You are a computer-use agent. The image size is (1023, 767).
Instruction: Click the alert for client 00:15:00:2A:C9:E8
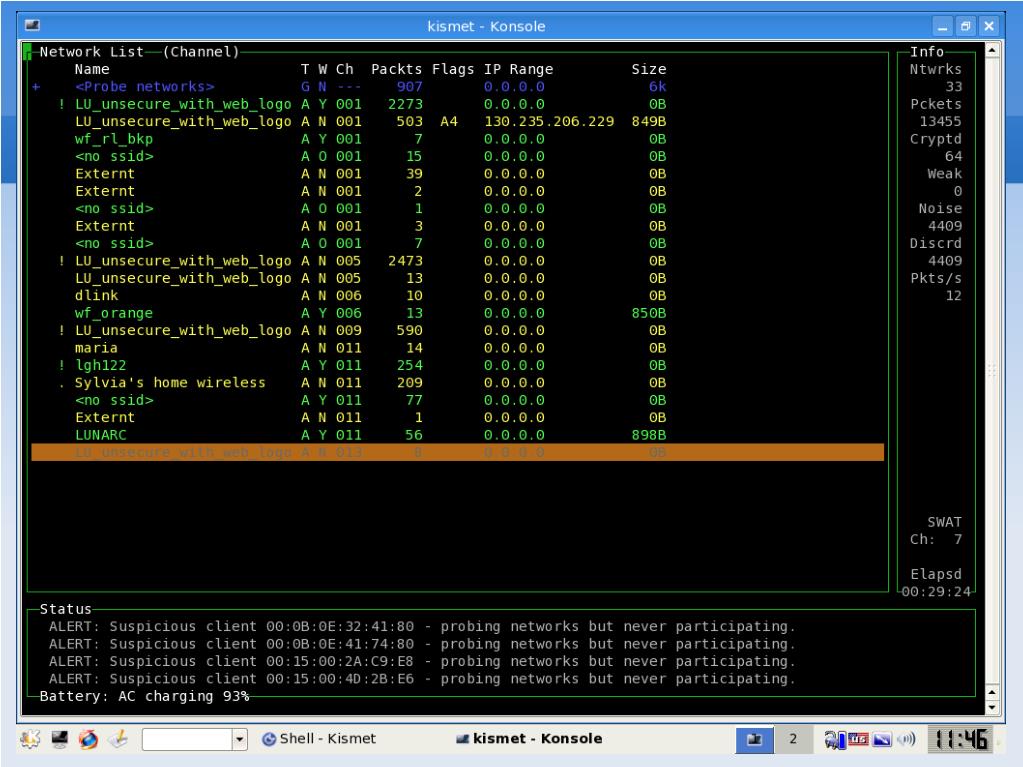click(x=422, y=661)
